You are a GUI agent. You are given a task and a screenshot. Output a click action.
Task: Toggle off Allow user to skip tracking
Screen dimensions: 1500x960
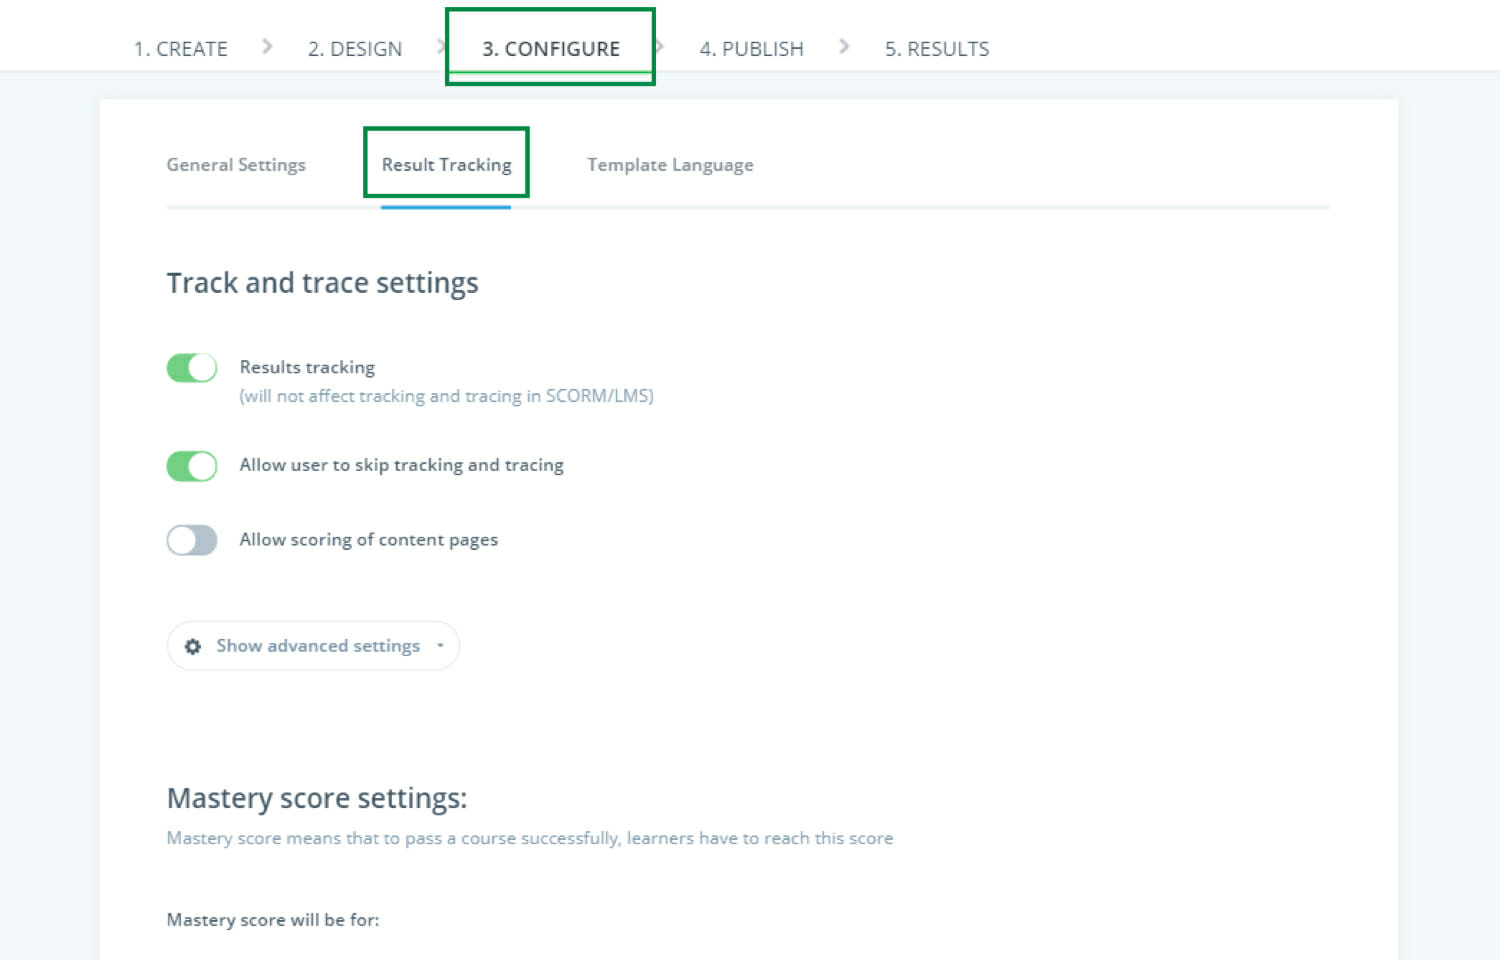point(192,466)
